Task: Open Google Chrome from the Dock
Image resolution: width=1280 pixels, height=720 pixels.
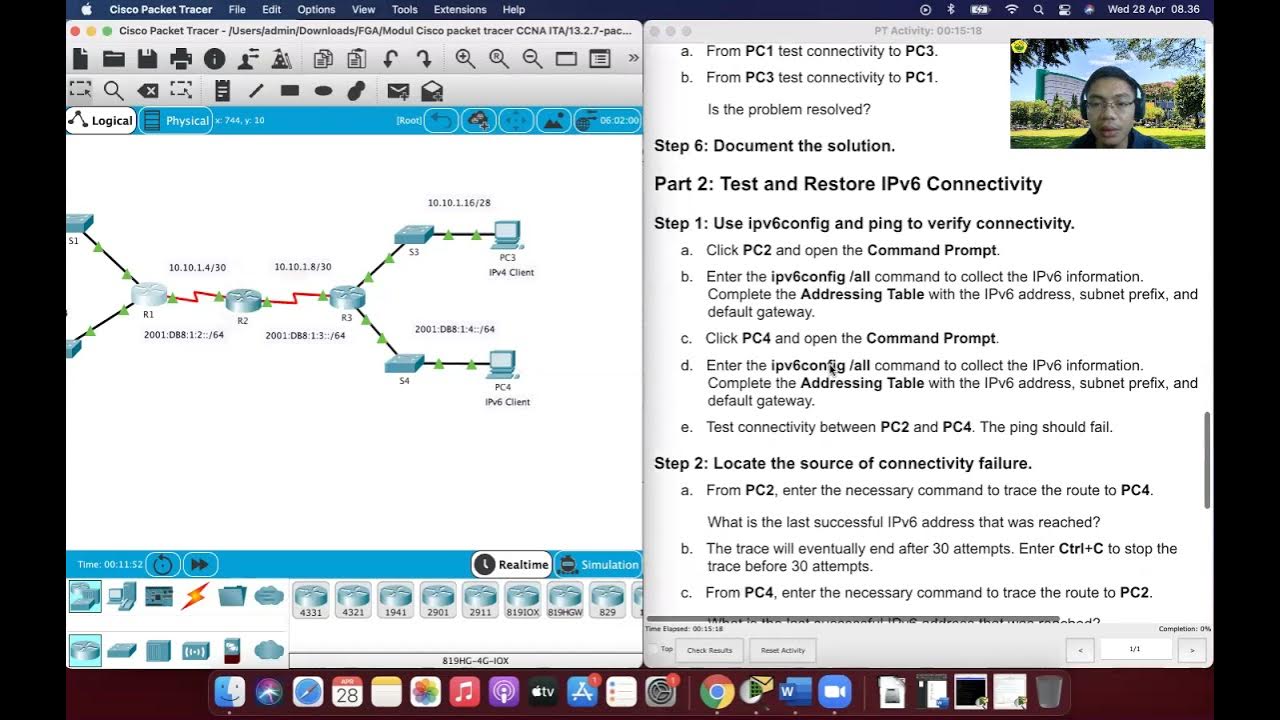Action: [x=716, y=692]
